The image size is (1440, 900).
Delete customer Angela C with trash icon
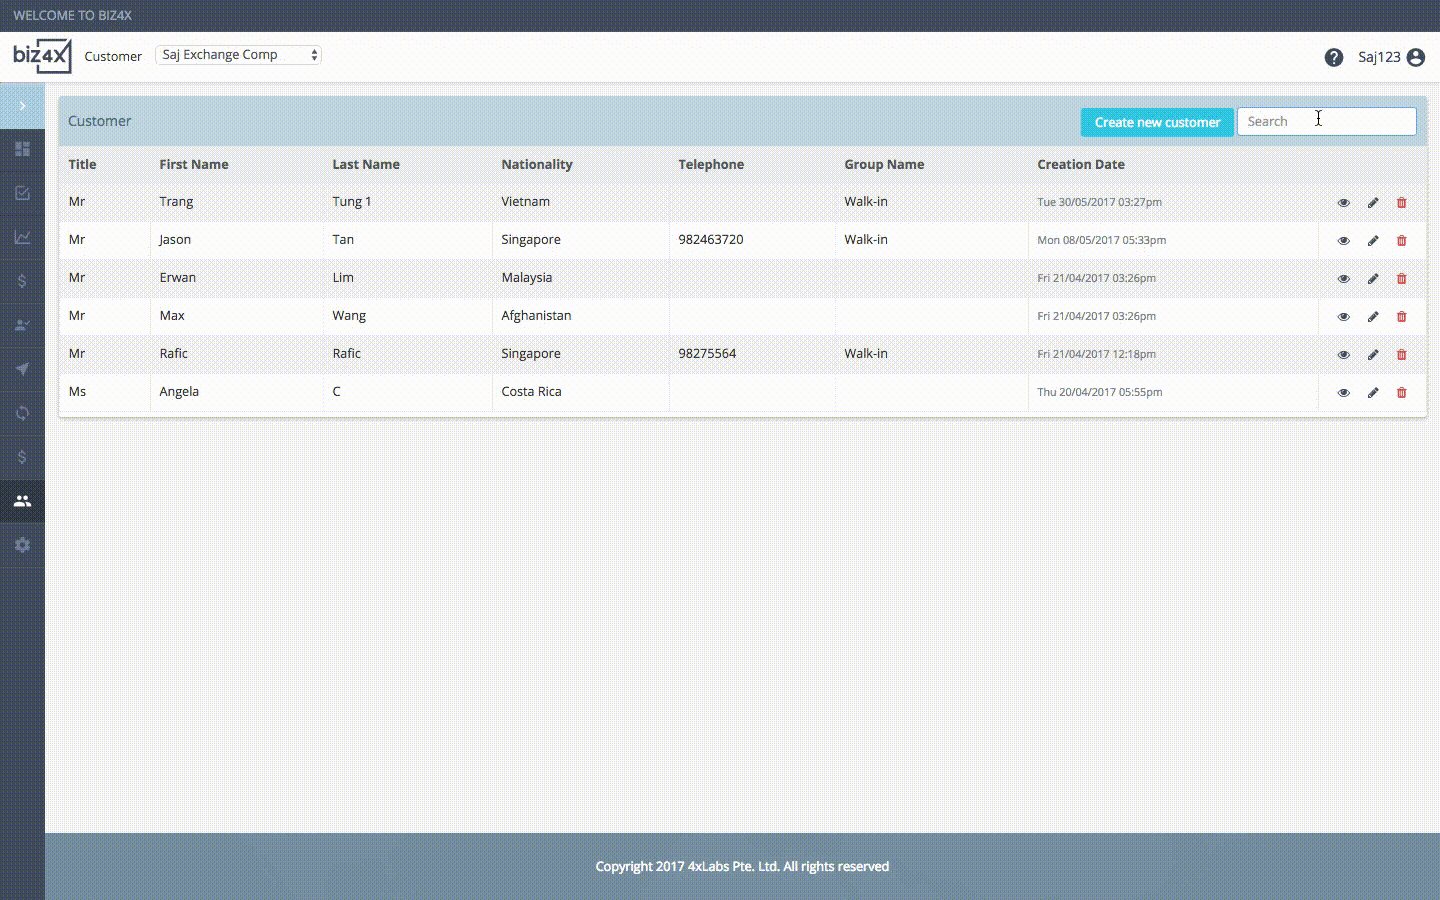click(1402, 392)
